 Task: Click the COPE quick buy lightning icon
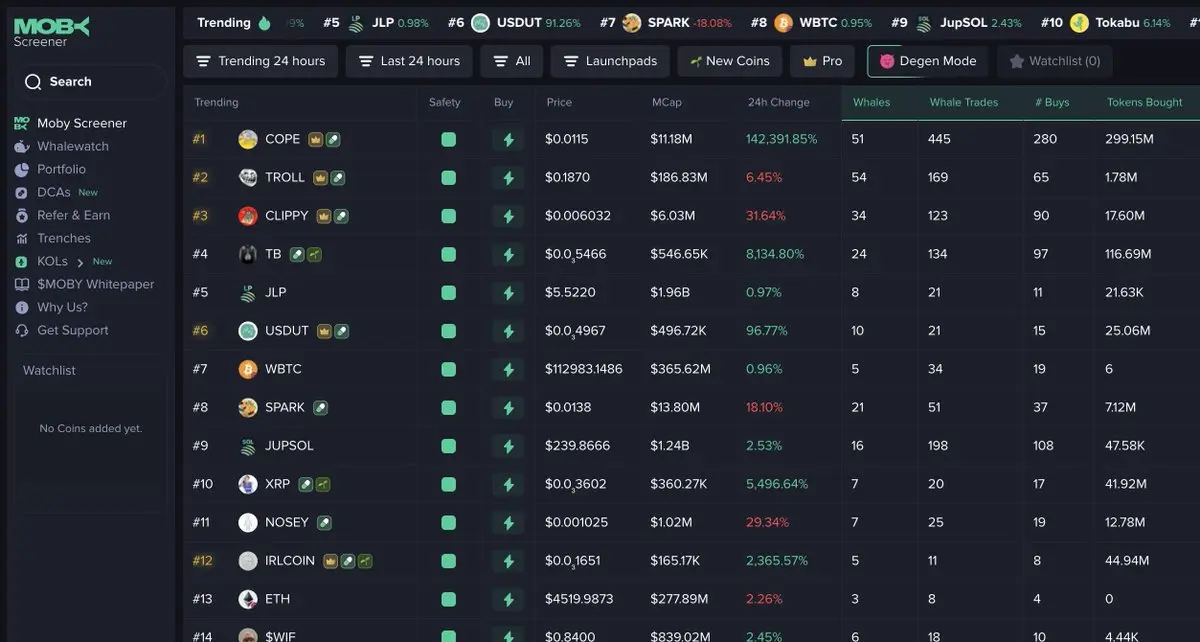[x=508, y=140]
